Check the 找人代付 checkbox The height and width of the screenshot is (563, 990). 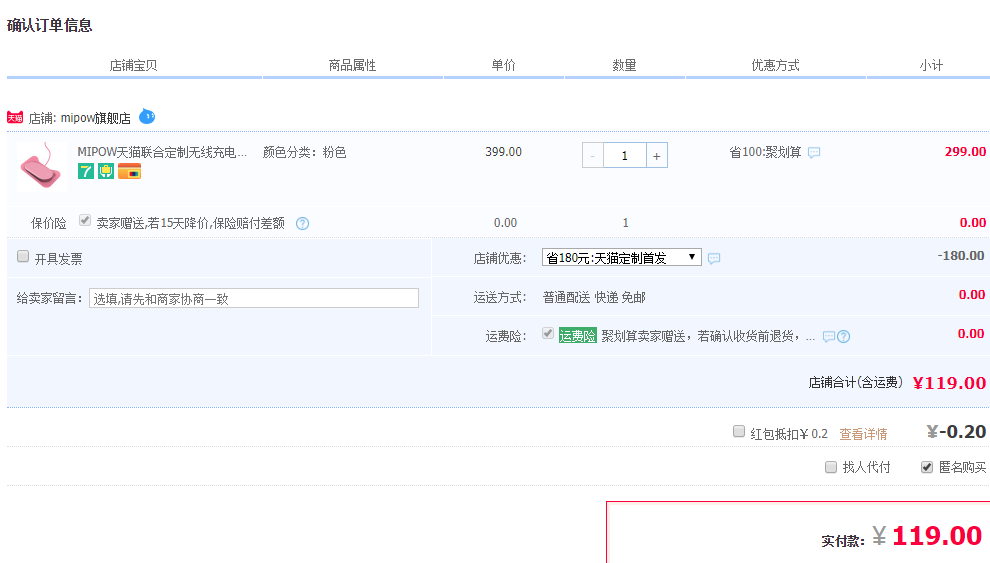coord(831,467)
